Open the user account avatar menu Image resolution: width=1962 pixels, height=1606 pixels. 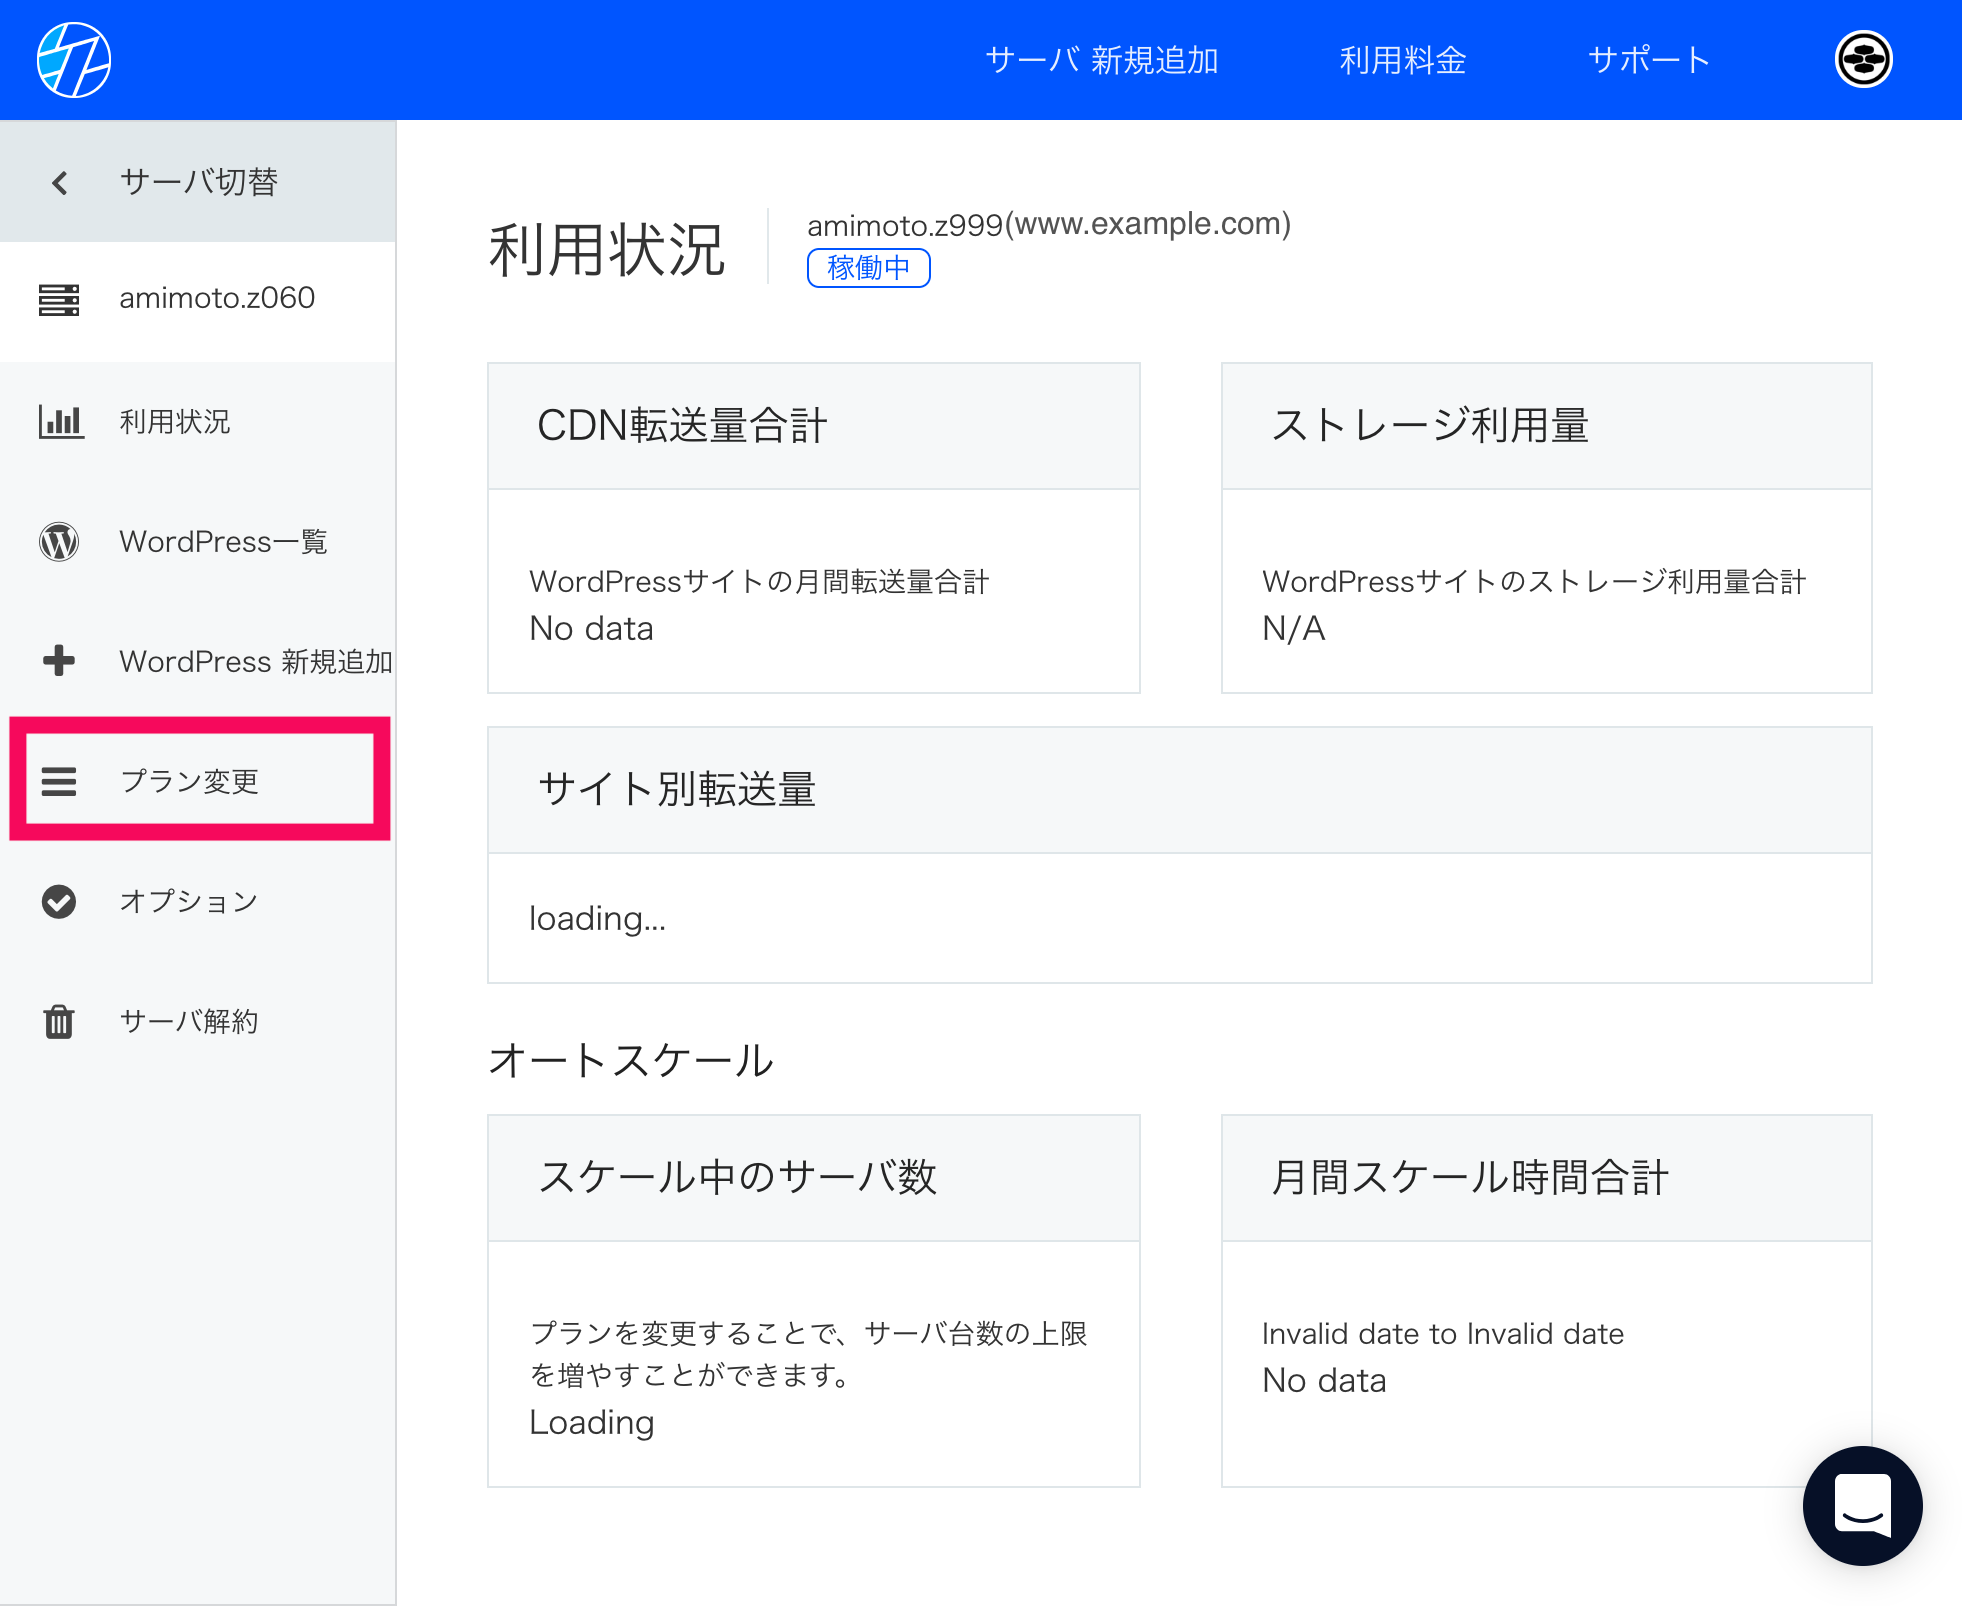coord(1863,60)
